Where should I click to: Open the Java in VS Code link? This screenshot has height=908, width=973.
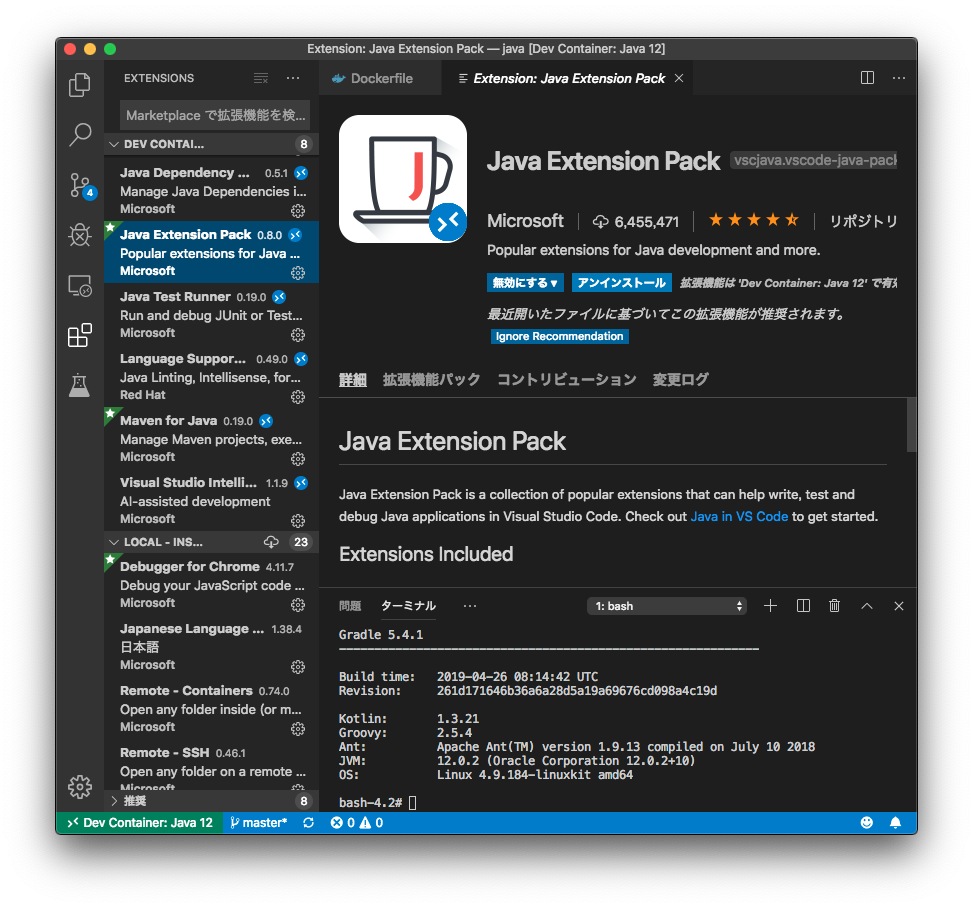coord(739,516)
